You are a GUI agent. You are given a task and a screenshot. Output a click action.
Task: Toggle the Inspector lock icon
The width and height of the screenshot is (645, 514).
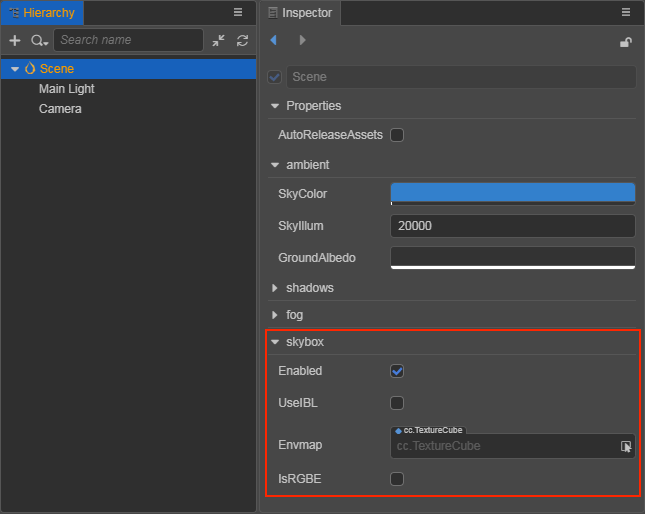626,42
